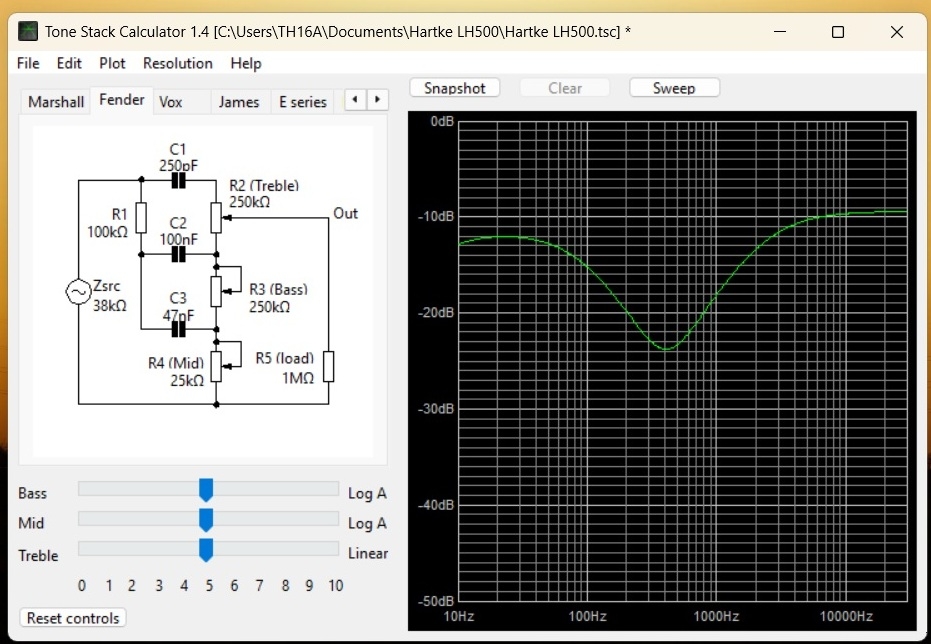
Task: Click the C1 250pF capacitor symbol
Action: pyautogui.click(x=178, y=180)
